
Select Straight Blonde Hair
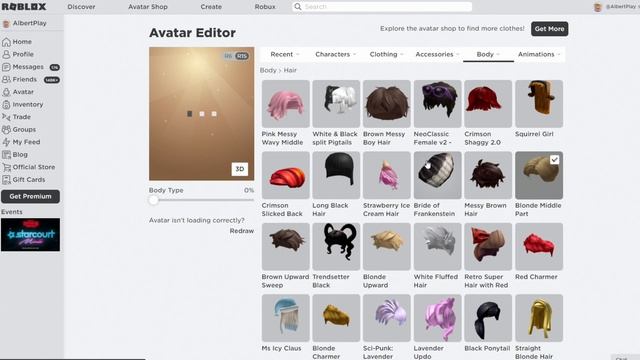tap(539, 318)
